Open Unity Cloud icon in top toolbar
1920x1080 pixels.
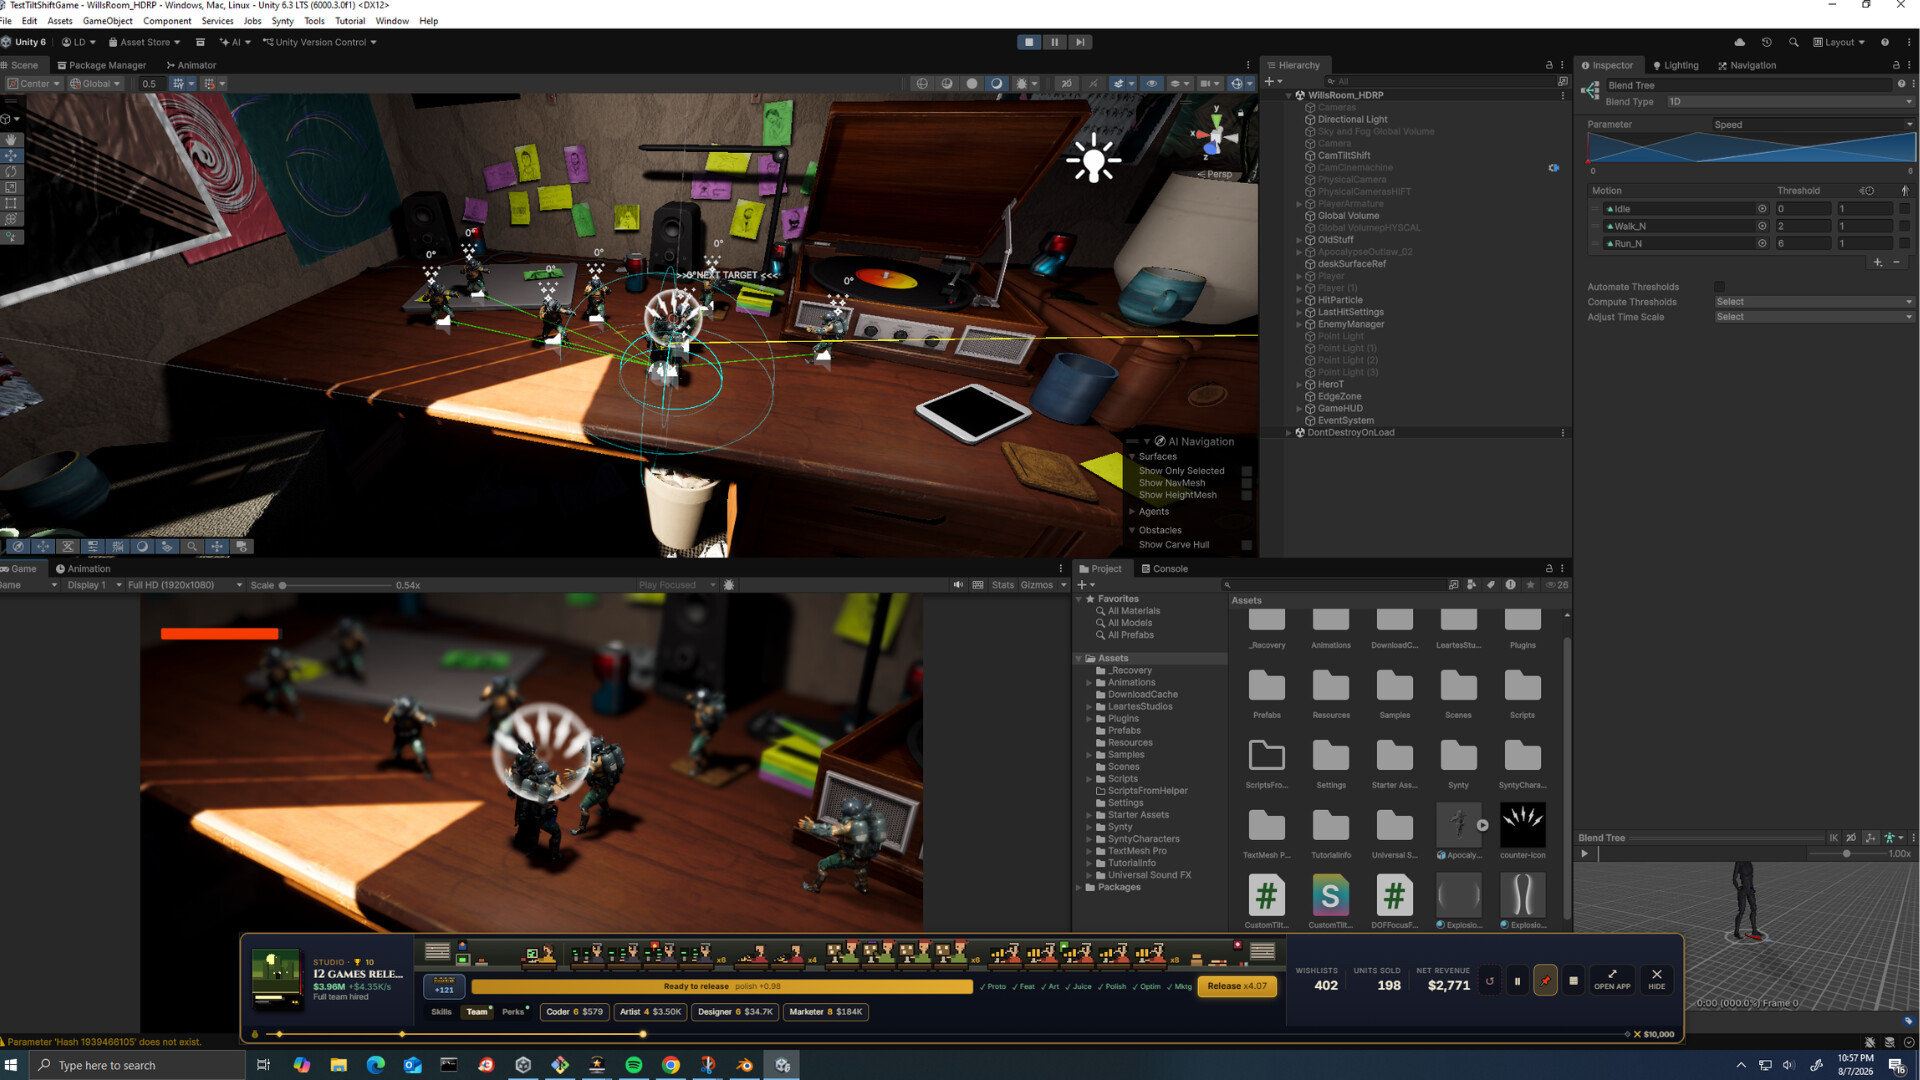(x=1740, y=42)
